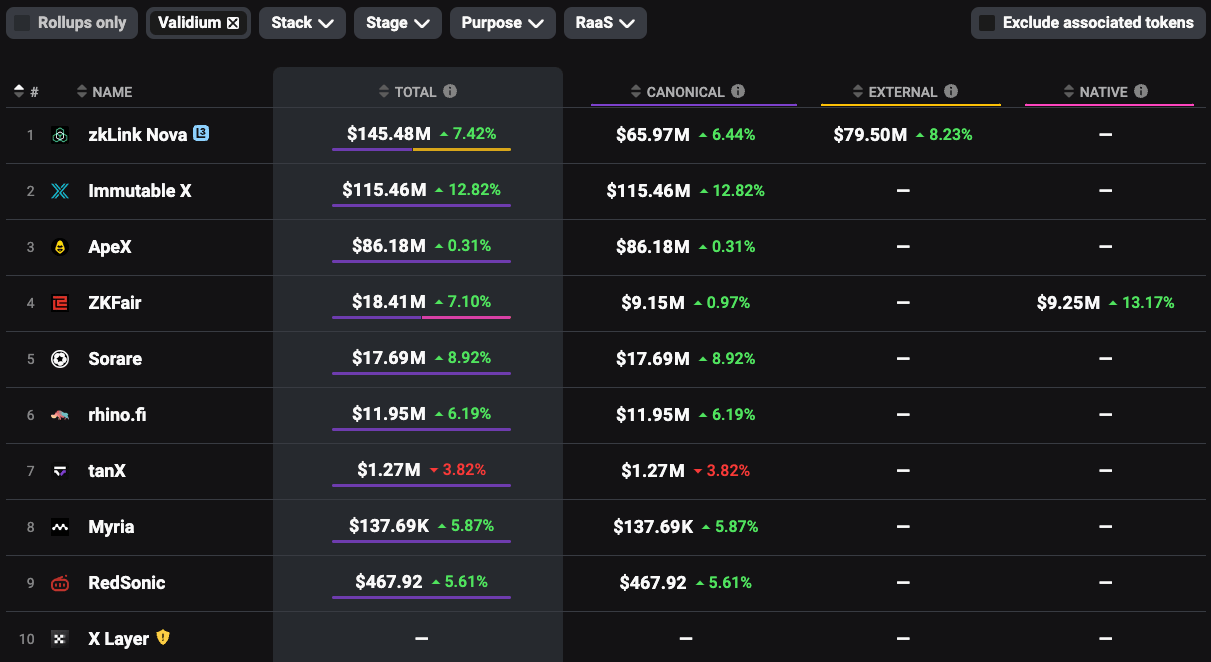The height and width of the screenshot is (662, 1211).
Task: Check Exclude associated tokens option
Action: point(987,23)
